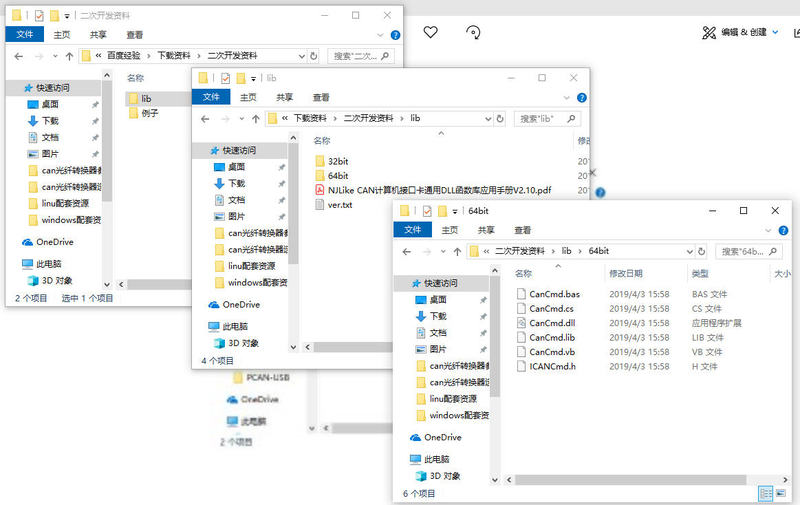Go up one level in the 64bit window
The height and width of the screenshot is (505, 800).
[457, 251]
